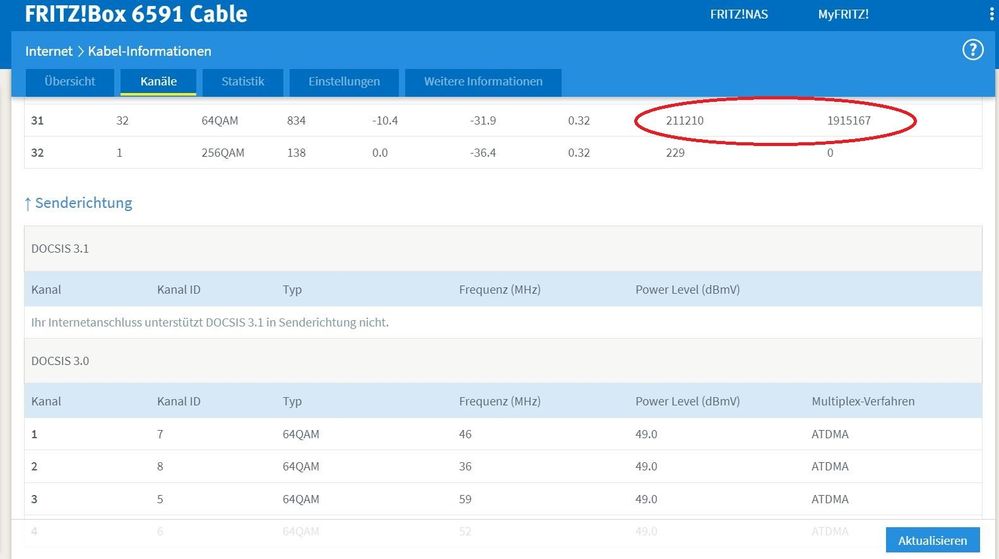Screen dimensions: 999x559
Task: Click the Multiplex-Verfahren column header
Action: (x=862, y=401)
